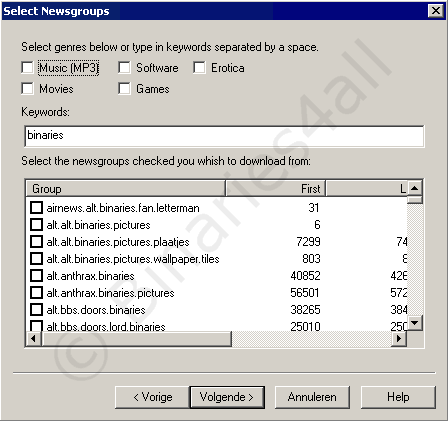This screenshot has height=421, width=448.
Task: Click First value 803
Action: 311,259
